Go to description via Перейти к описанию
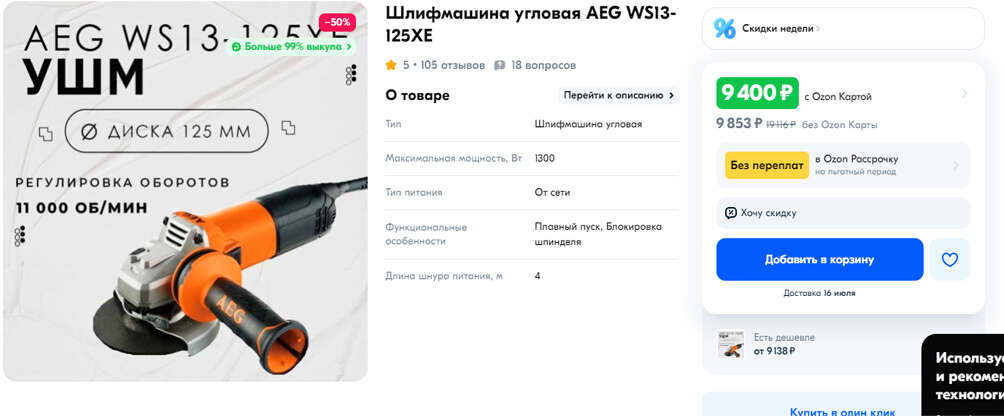The image size is (1004, 417). 619,95
